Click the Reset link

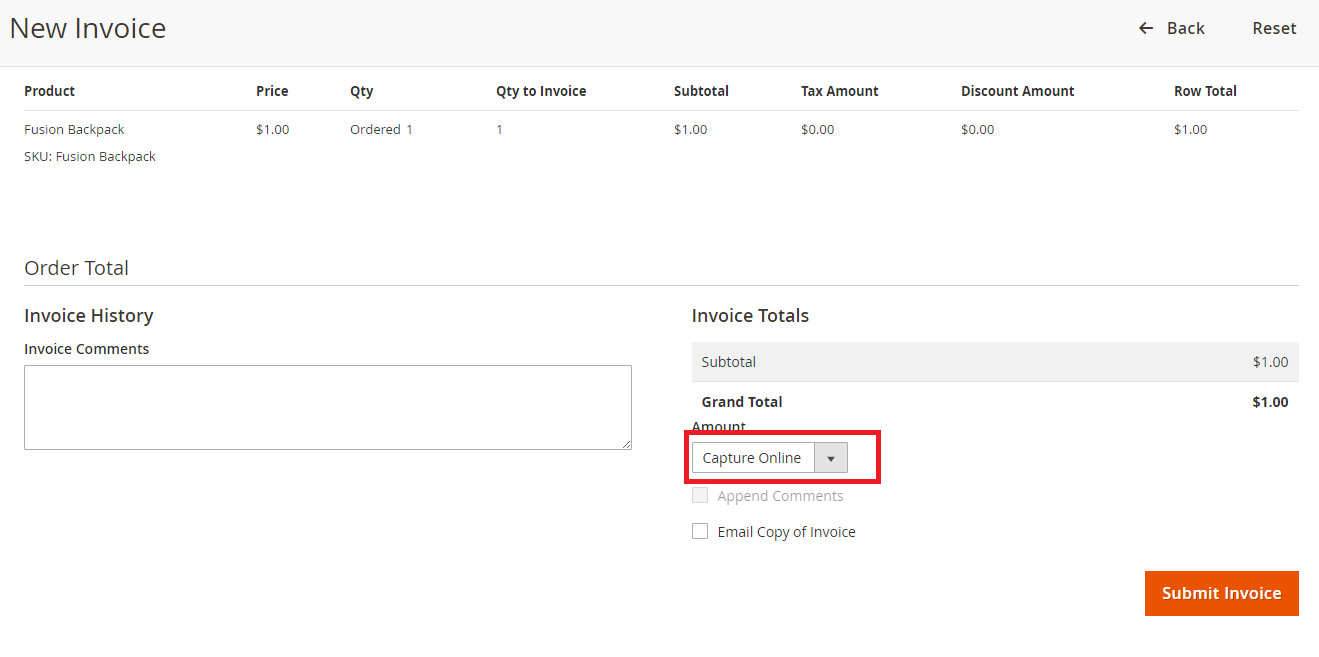coord(1274,28)
